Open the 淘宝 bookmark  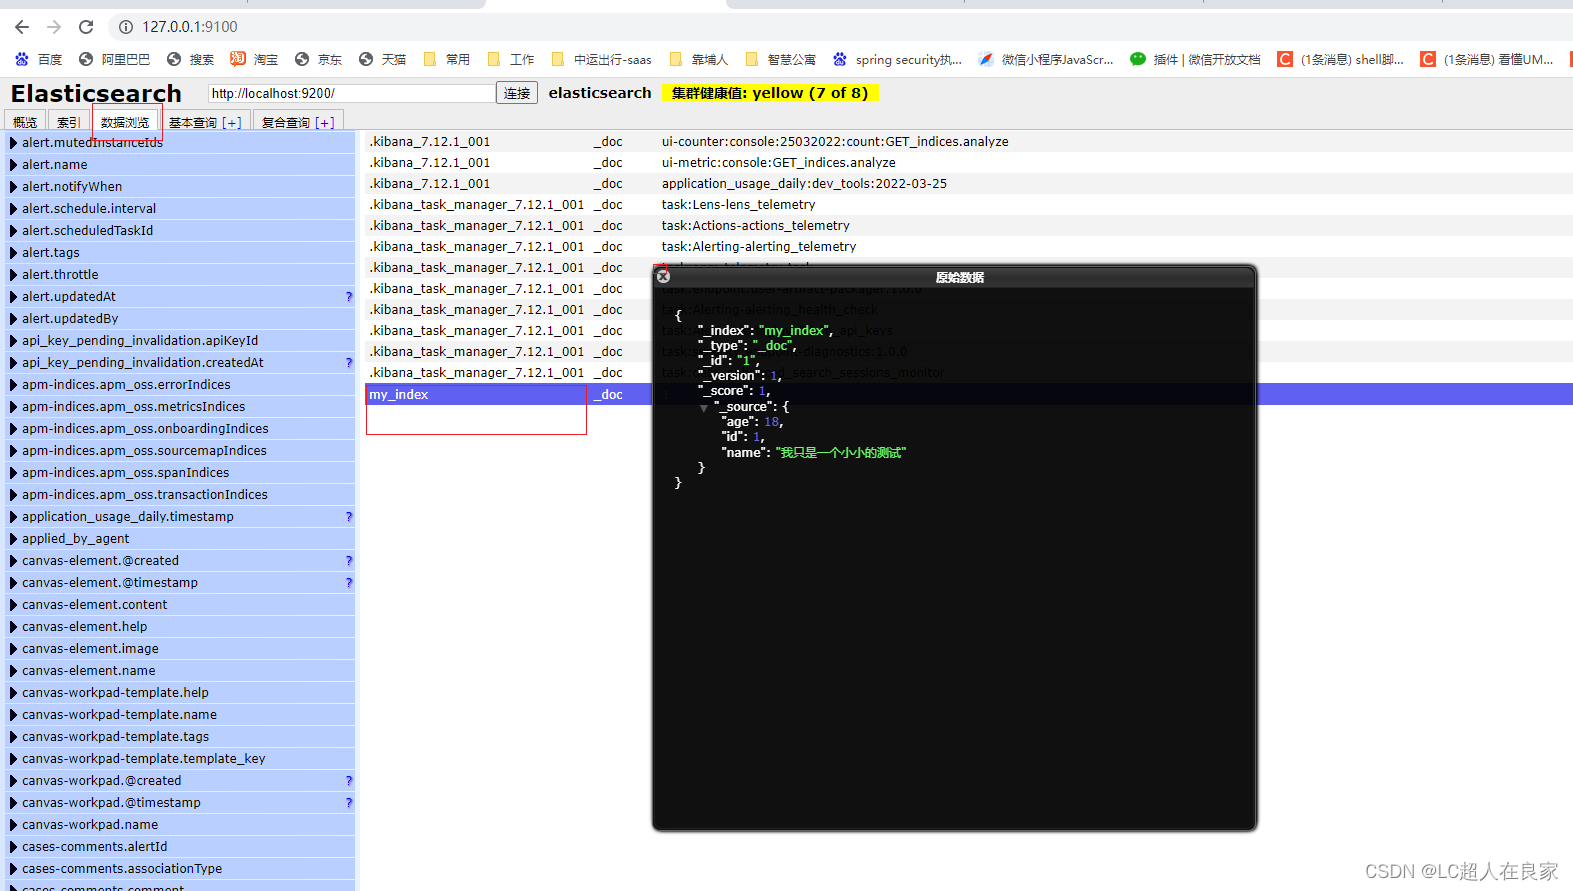tap(254, 60)
